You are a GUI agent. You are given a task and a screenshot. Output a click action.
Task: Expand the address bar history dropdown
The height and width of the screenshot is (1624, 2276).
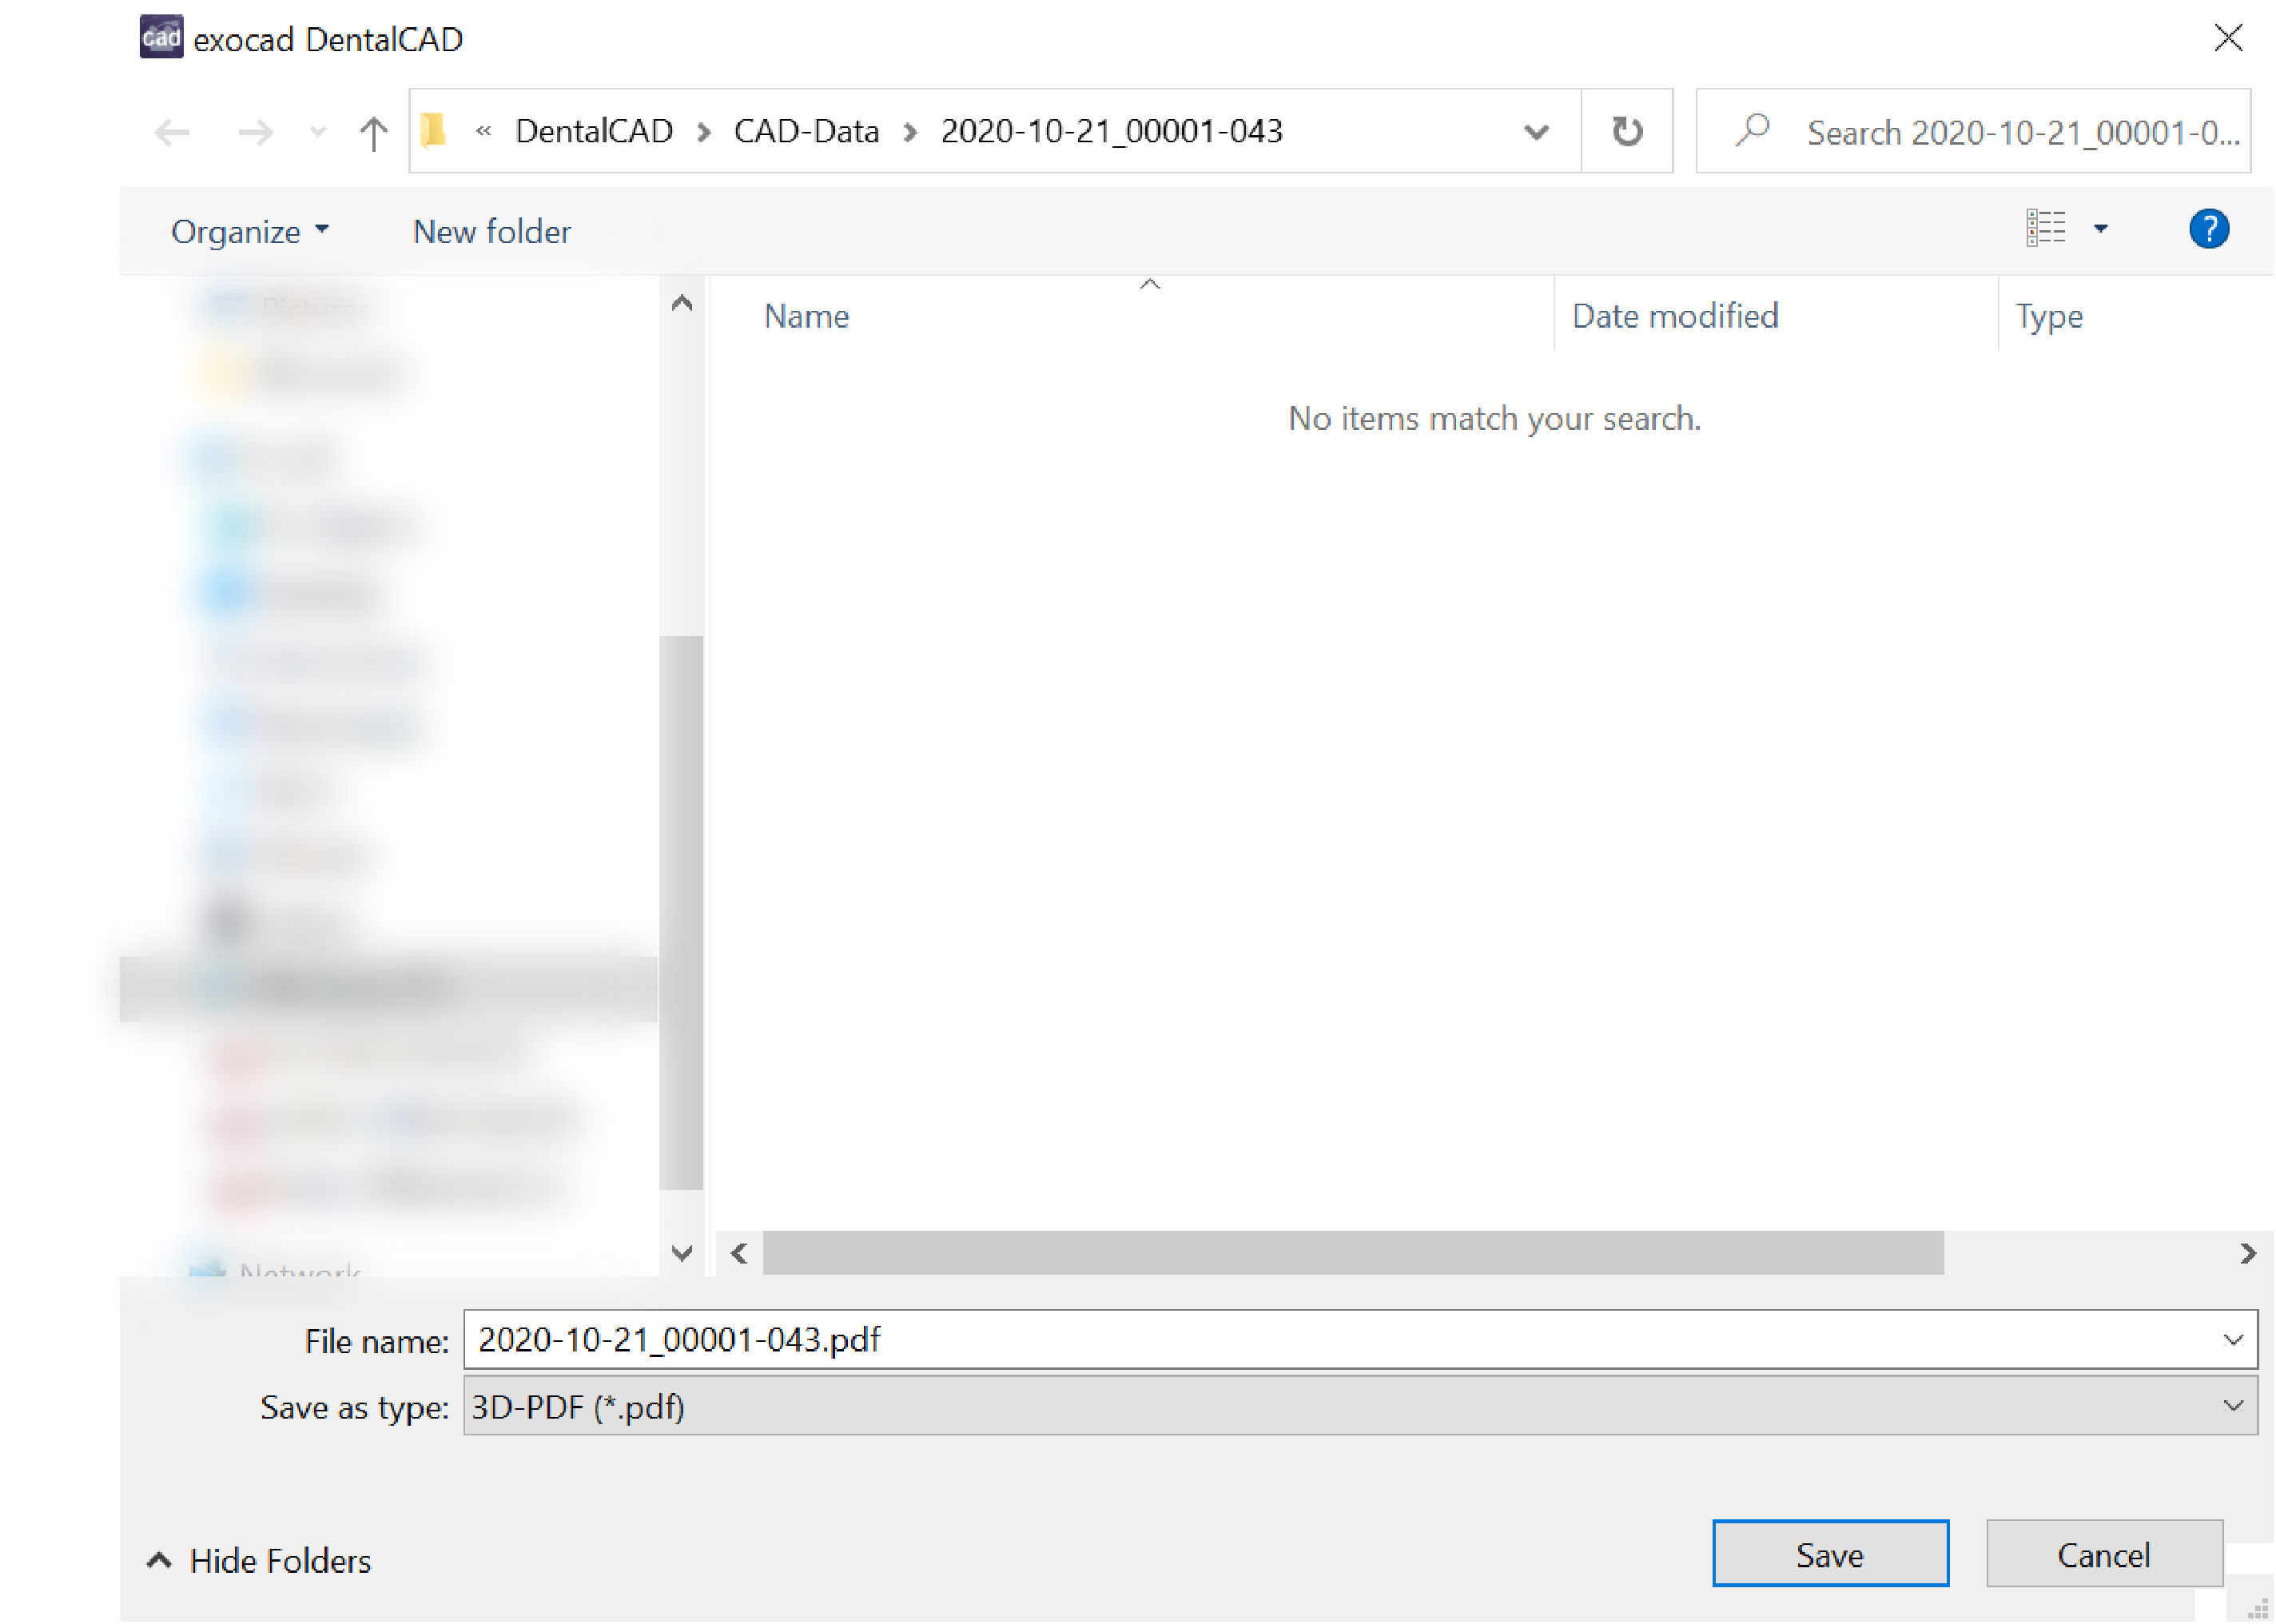(x=1537, y=131)
